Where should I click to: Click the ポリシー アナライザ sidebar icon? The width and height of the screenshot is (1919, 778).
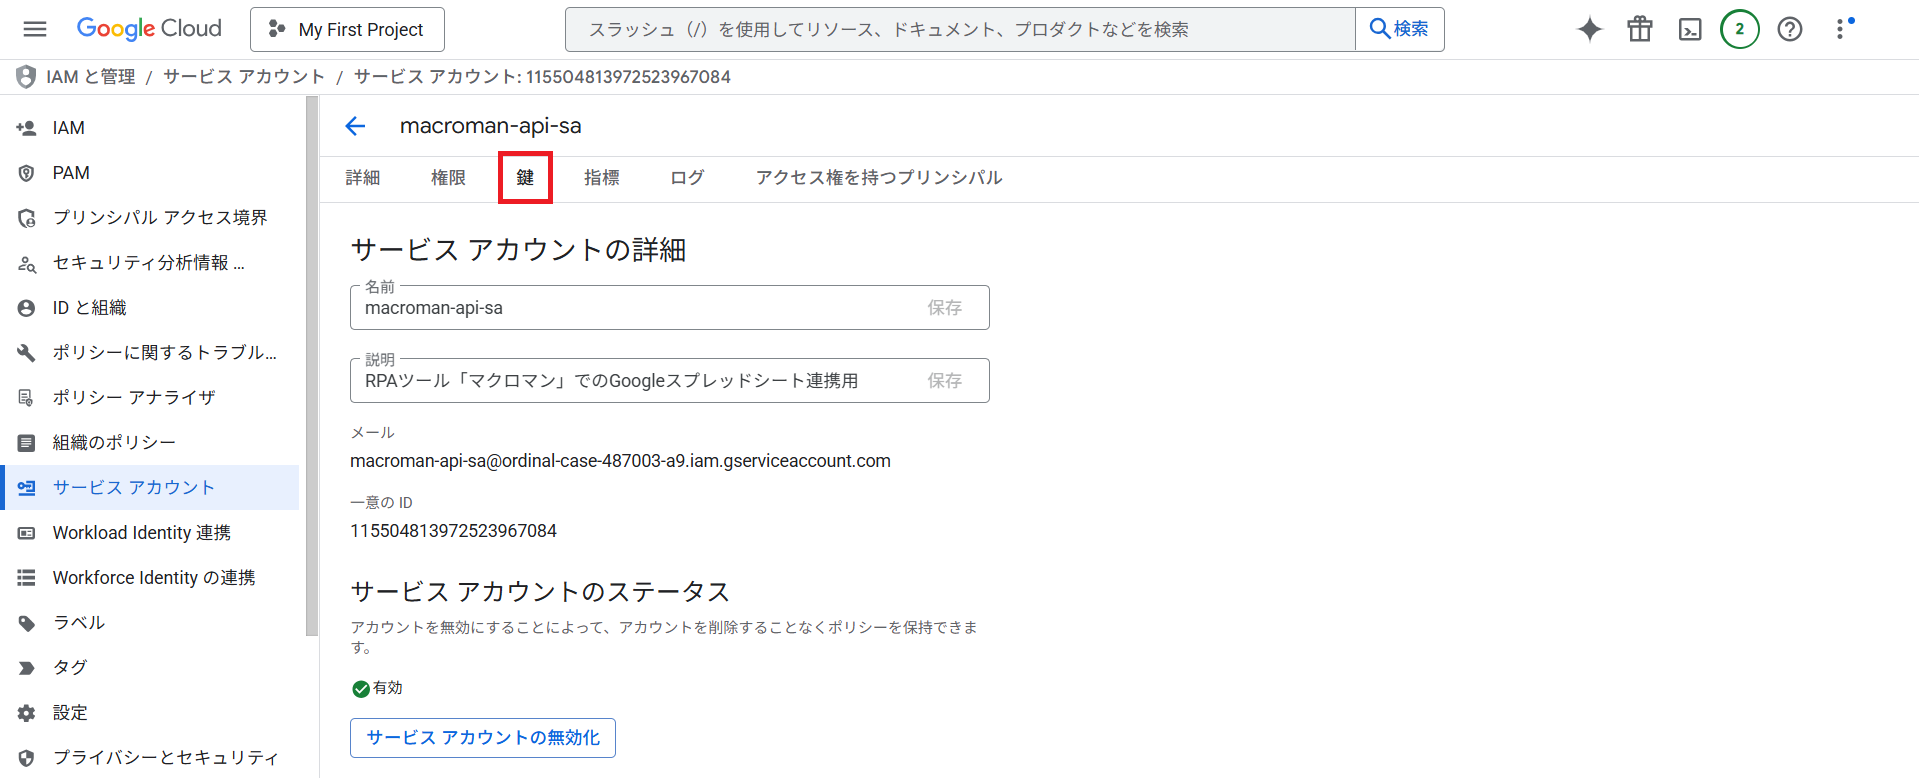[27, 398]
